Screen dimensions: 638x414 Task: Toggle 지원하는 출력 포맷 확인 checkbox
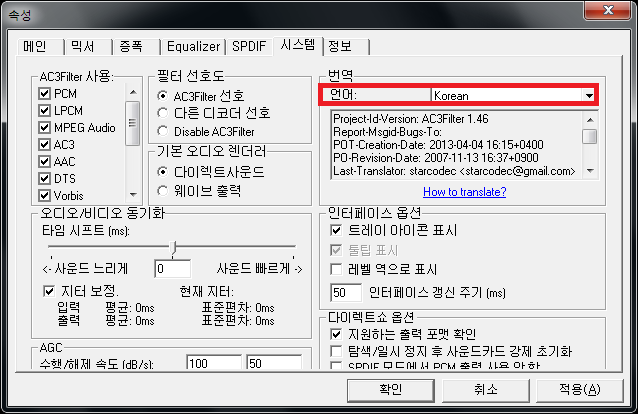click(x=336, y=335)
